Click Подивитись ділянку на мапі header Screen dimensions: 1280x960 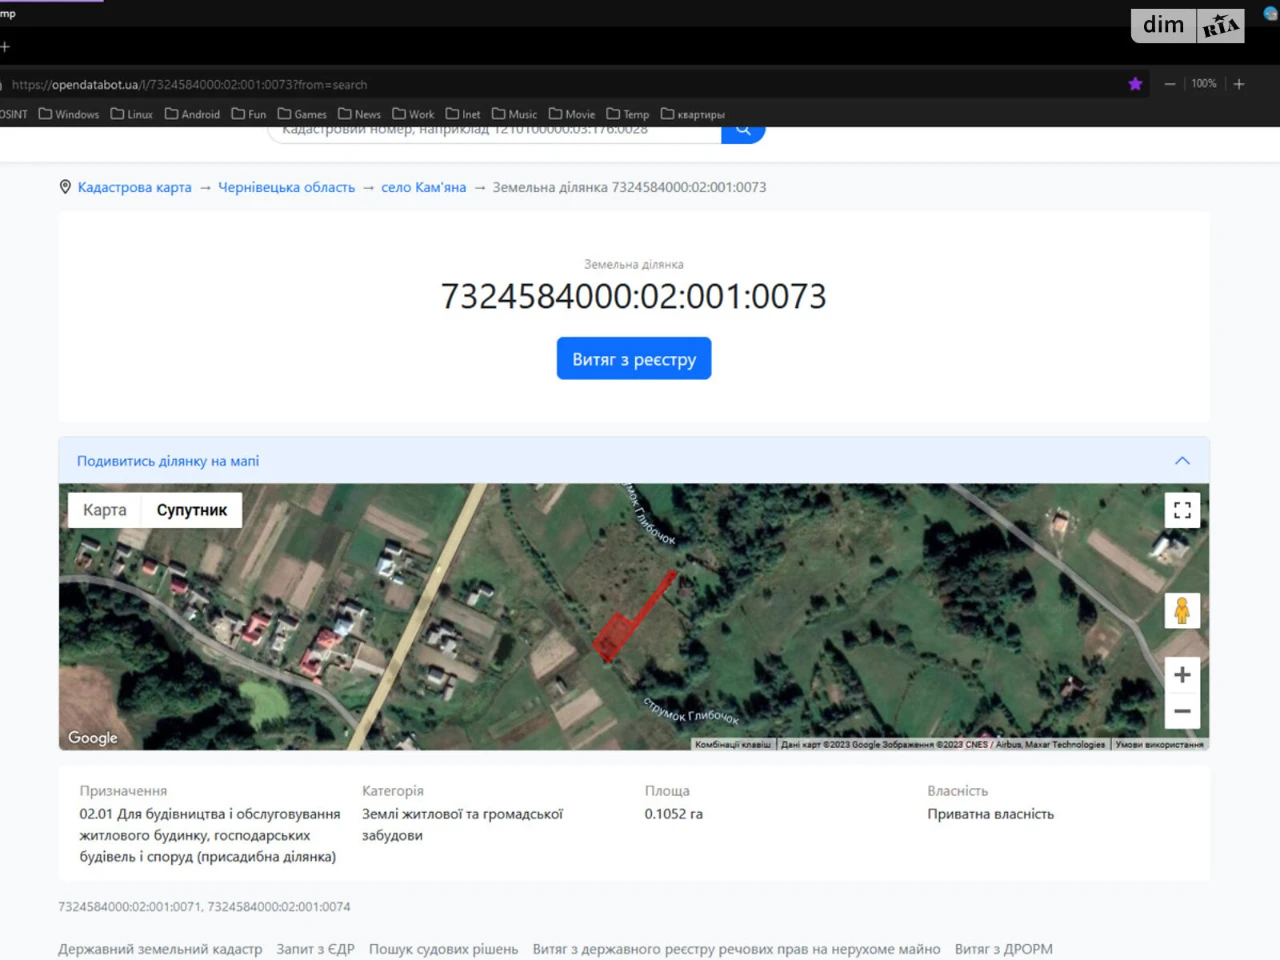point(168,461)
